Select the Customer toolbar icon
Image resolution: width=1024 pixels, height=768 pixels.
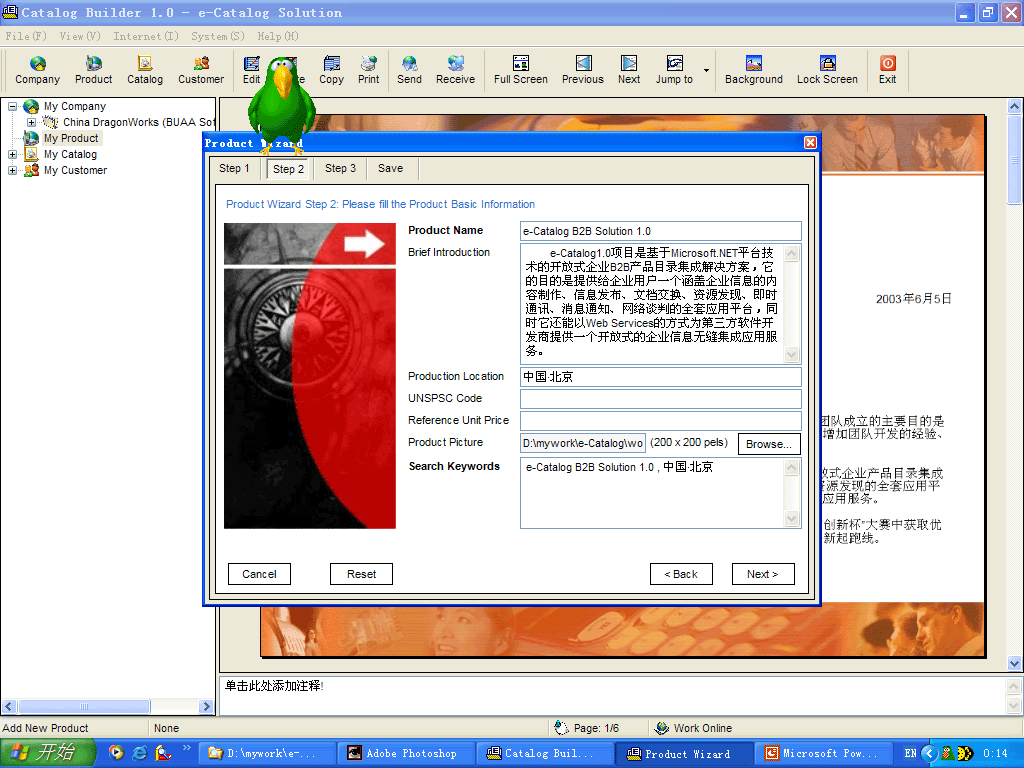click(x=201, y=70)
